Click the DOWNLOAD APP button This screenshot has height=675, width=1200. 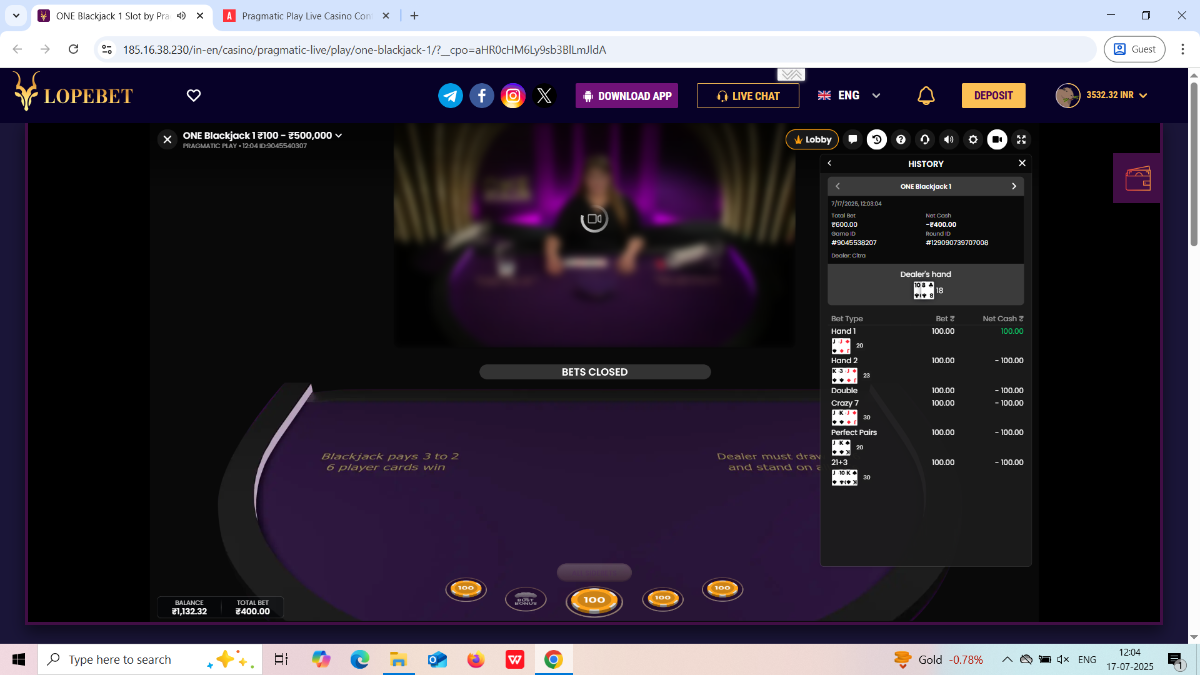(x=627, y=96)
